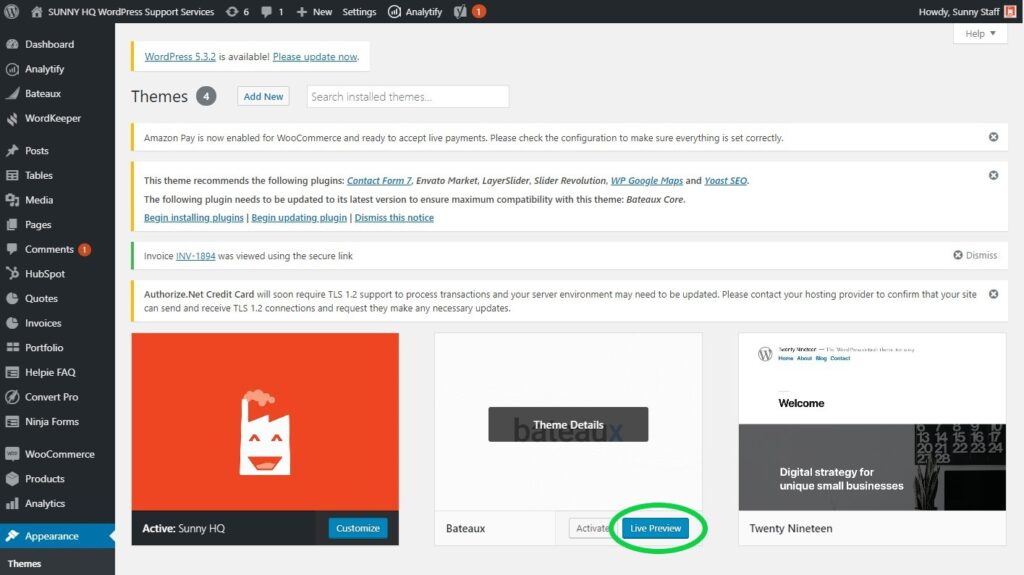1024x575 pixels.
Task: Open Analytify in the top admin bar
Action: point(415,12)
